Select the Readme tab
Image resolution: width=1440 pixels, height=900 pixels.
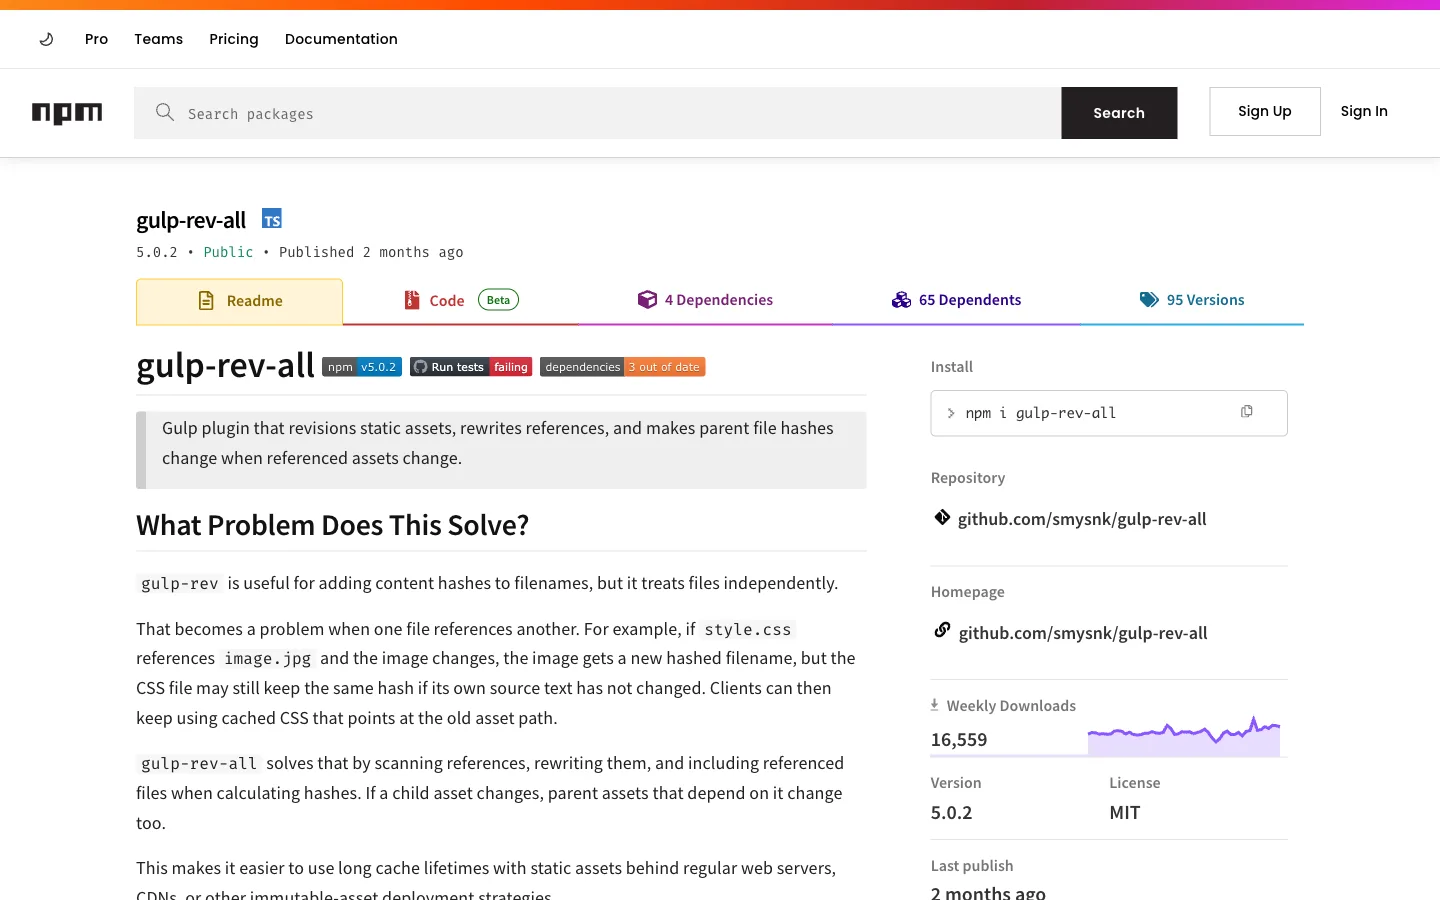point(239,301)
